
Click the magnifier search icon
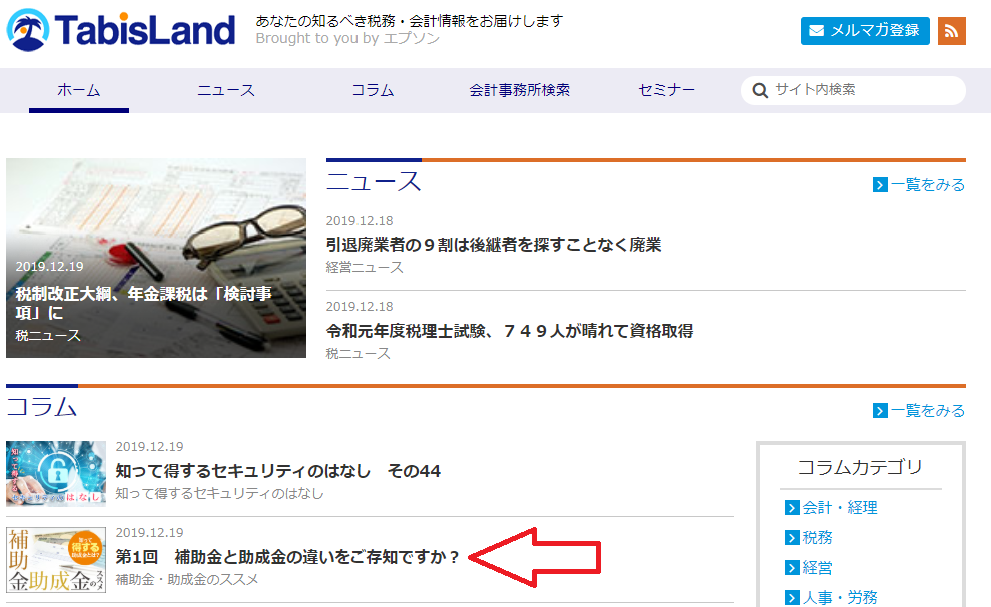coord(760,90)
